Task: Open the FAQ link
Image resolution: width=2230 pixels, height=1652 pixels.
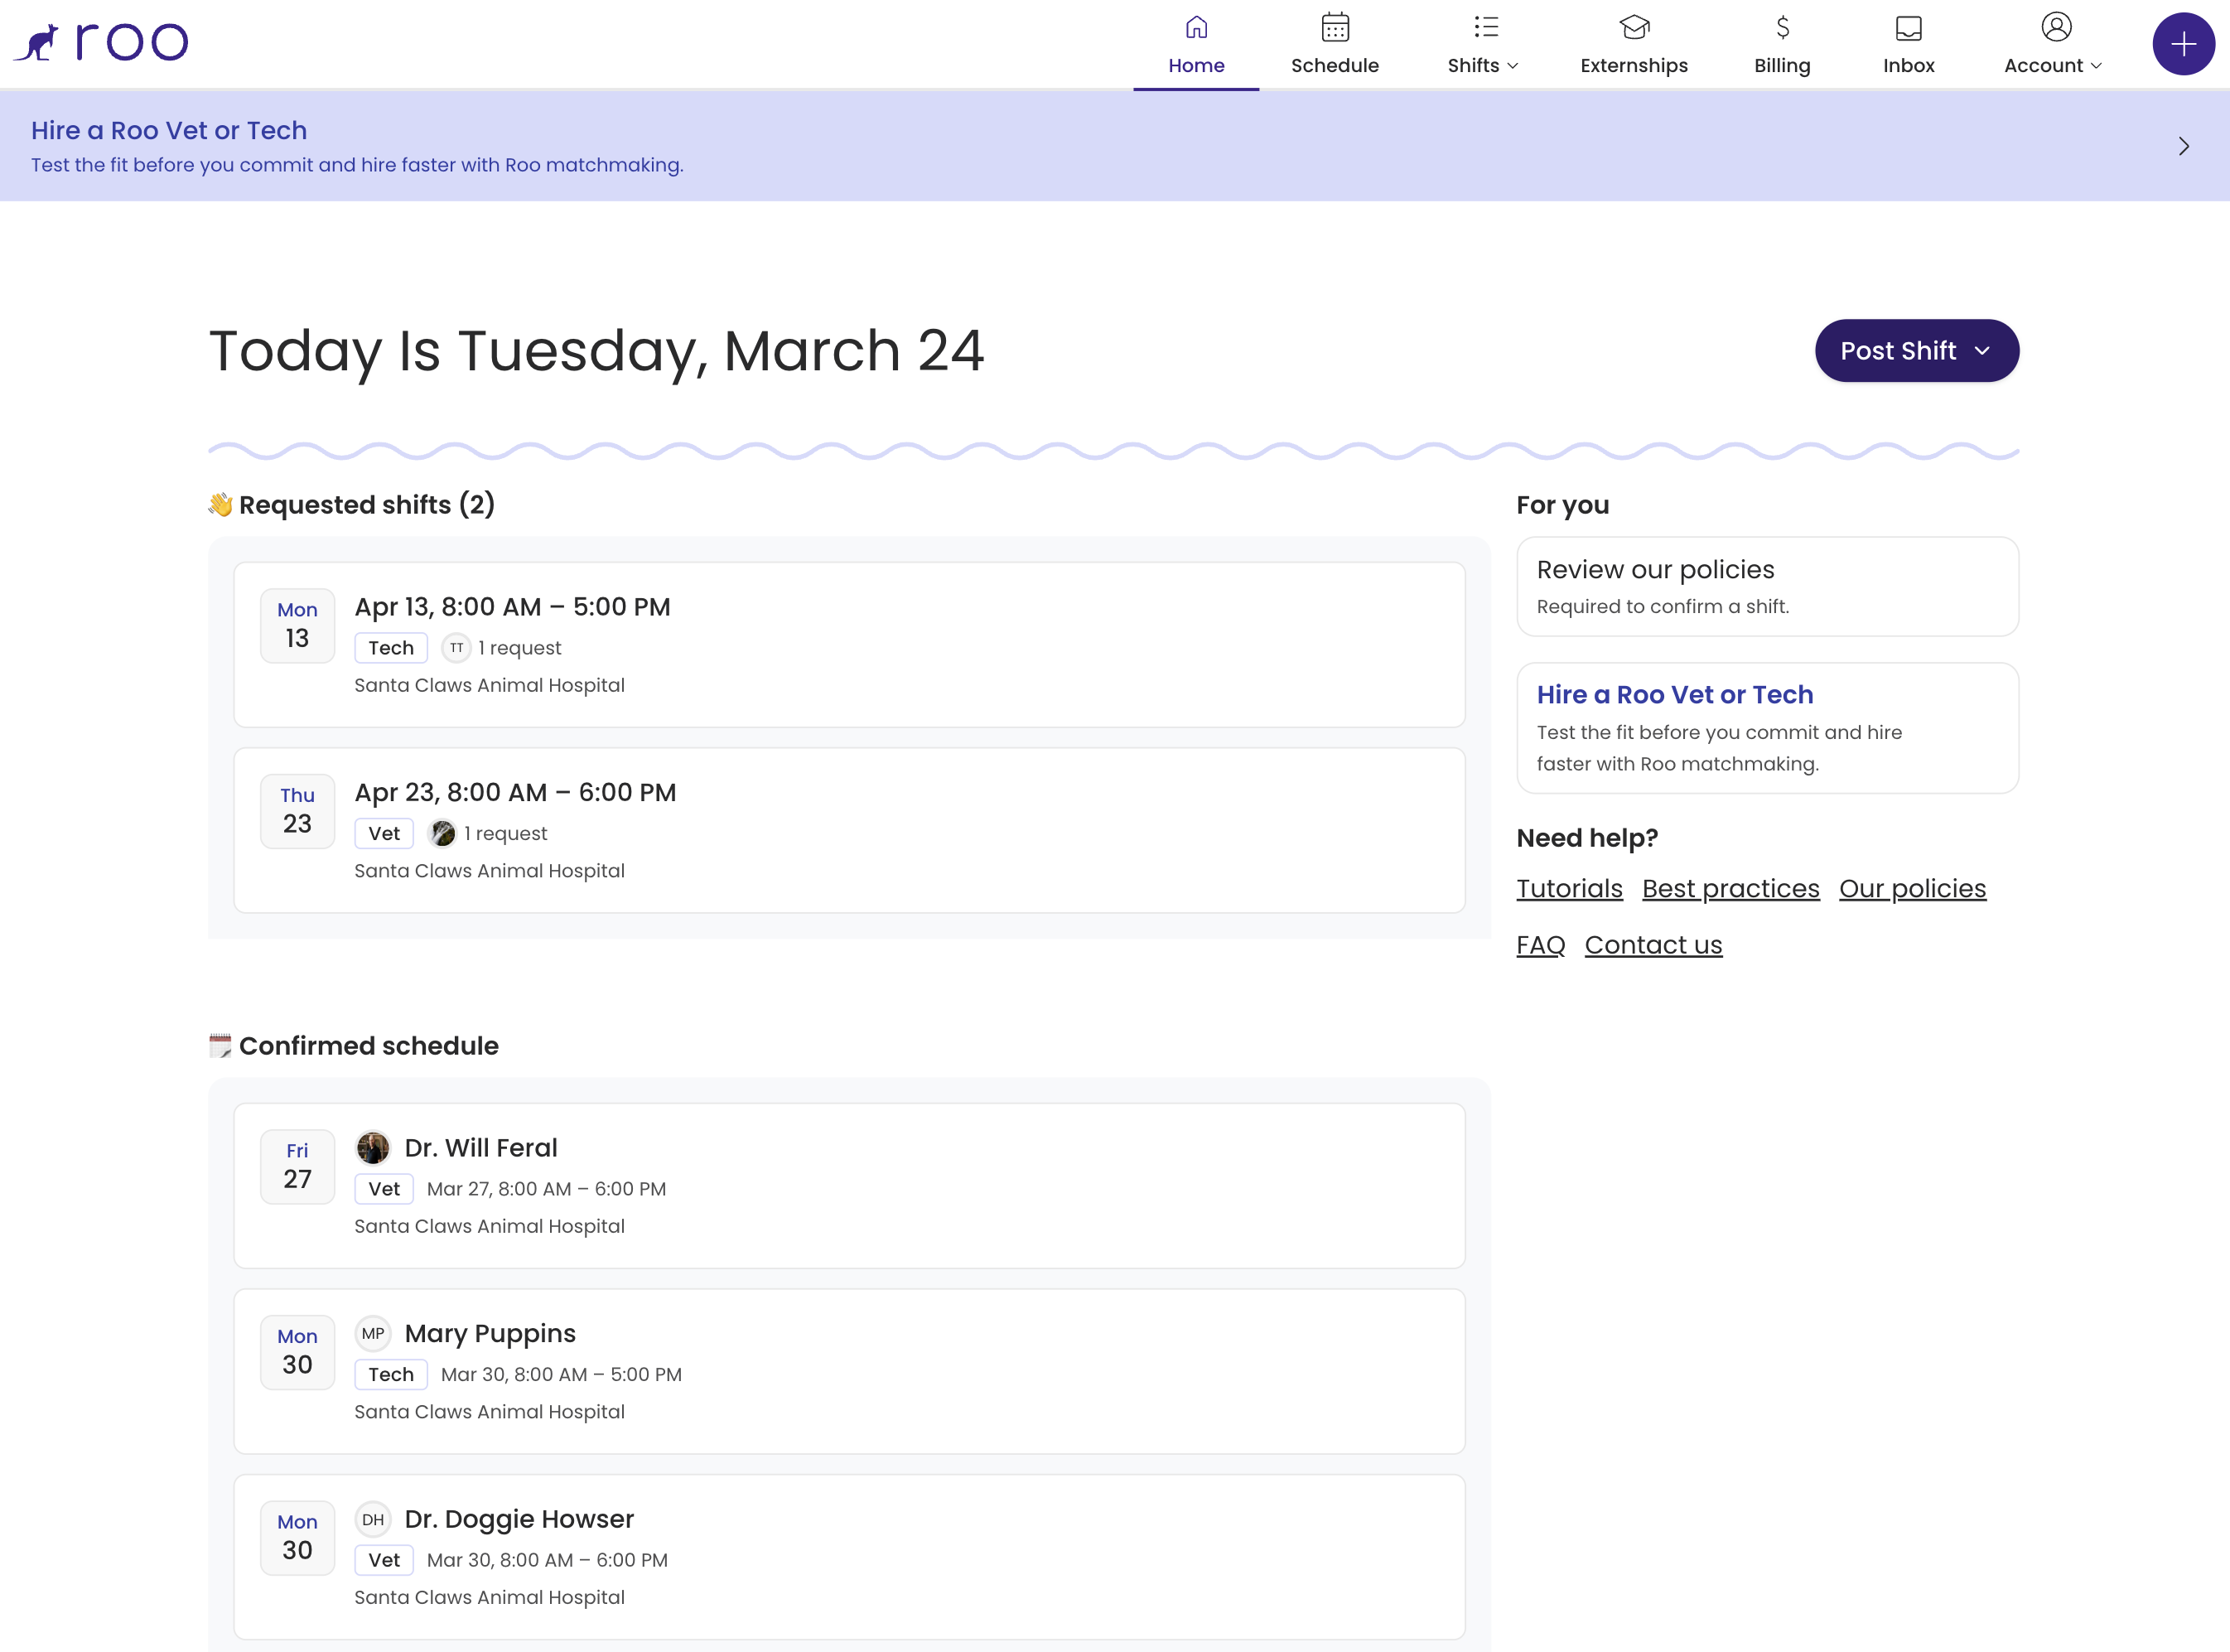Action: click(1540, 945)
